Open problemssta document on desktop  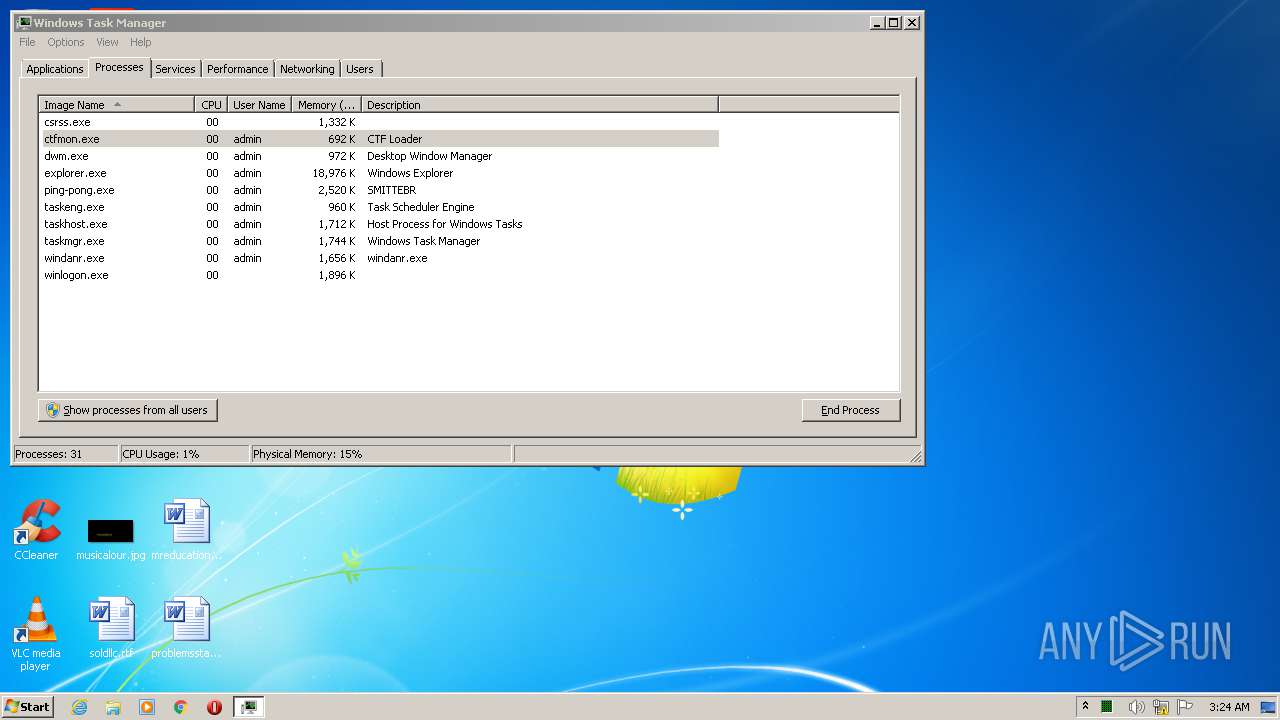tap(186, 628)
